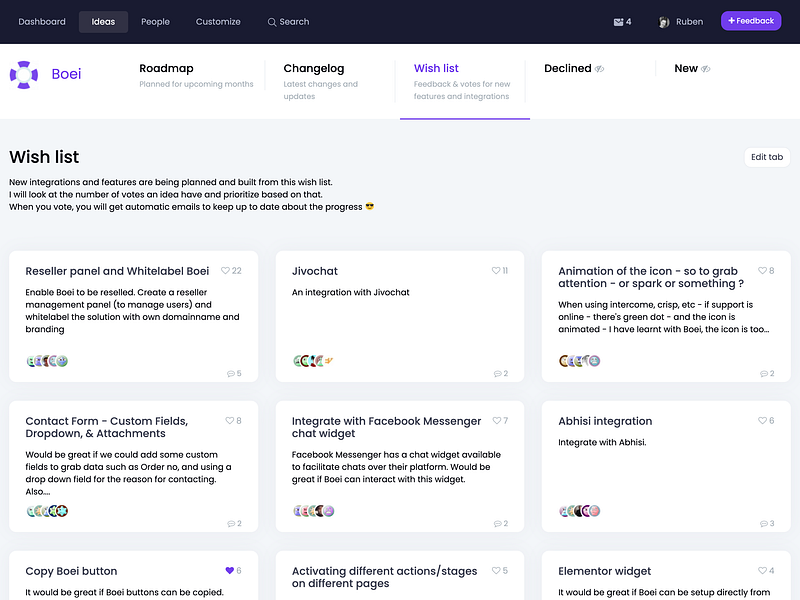
Task: Open the Elementor widget idea title
Action: (605, 571)
